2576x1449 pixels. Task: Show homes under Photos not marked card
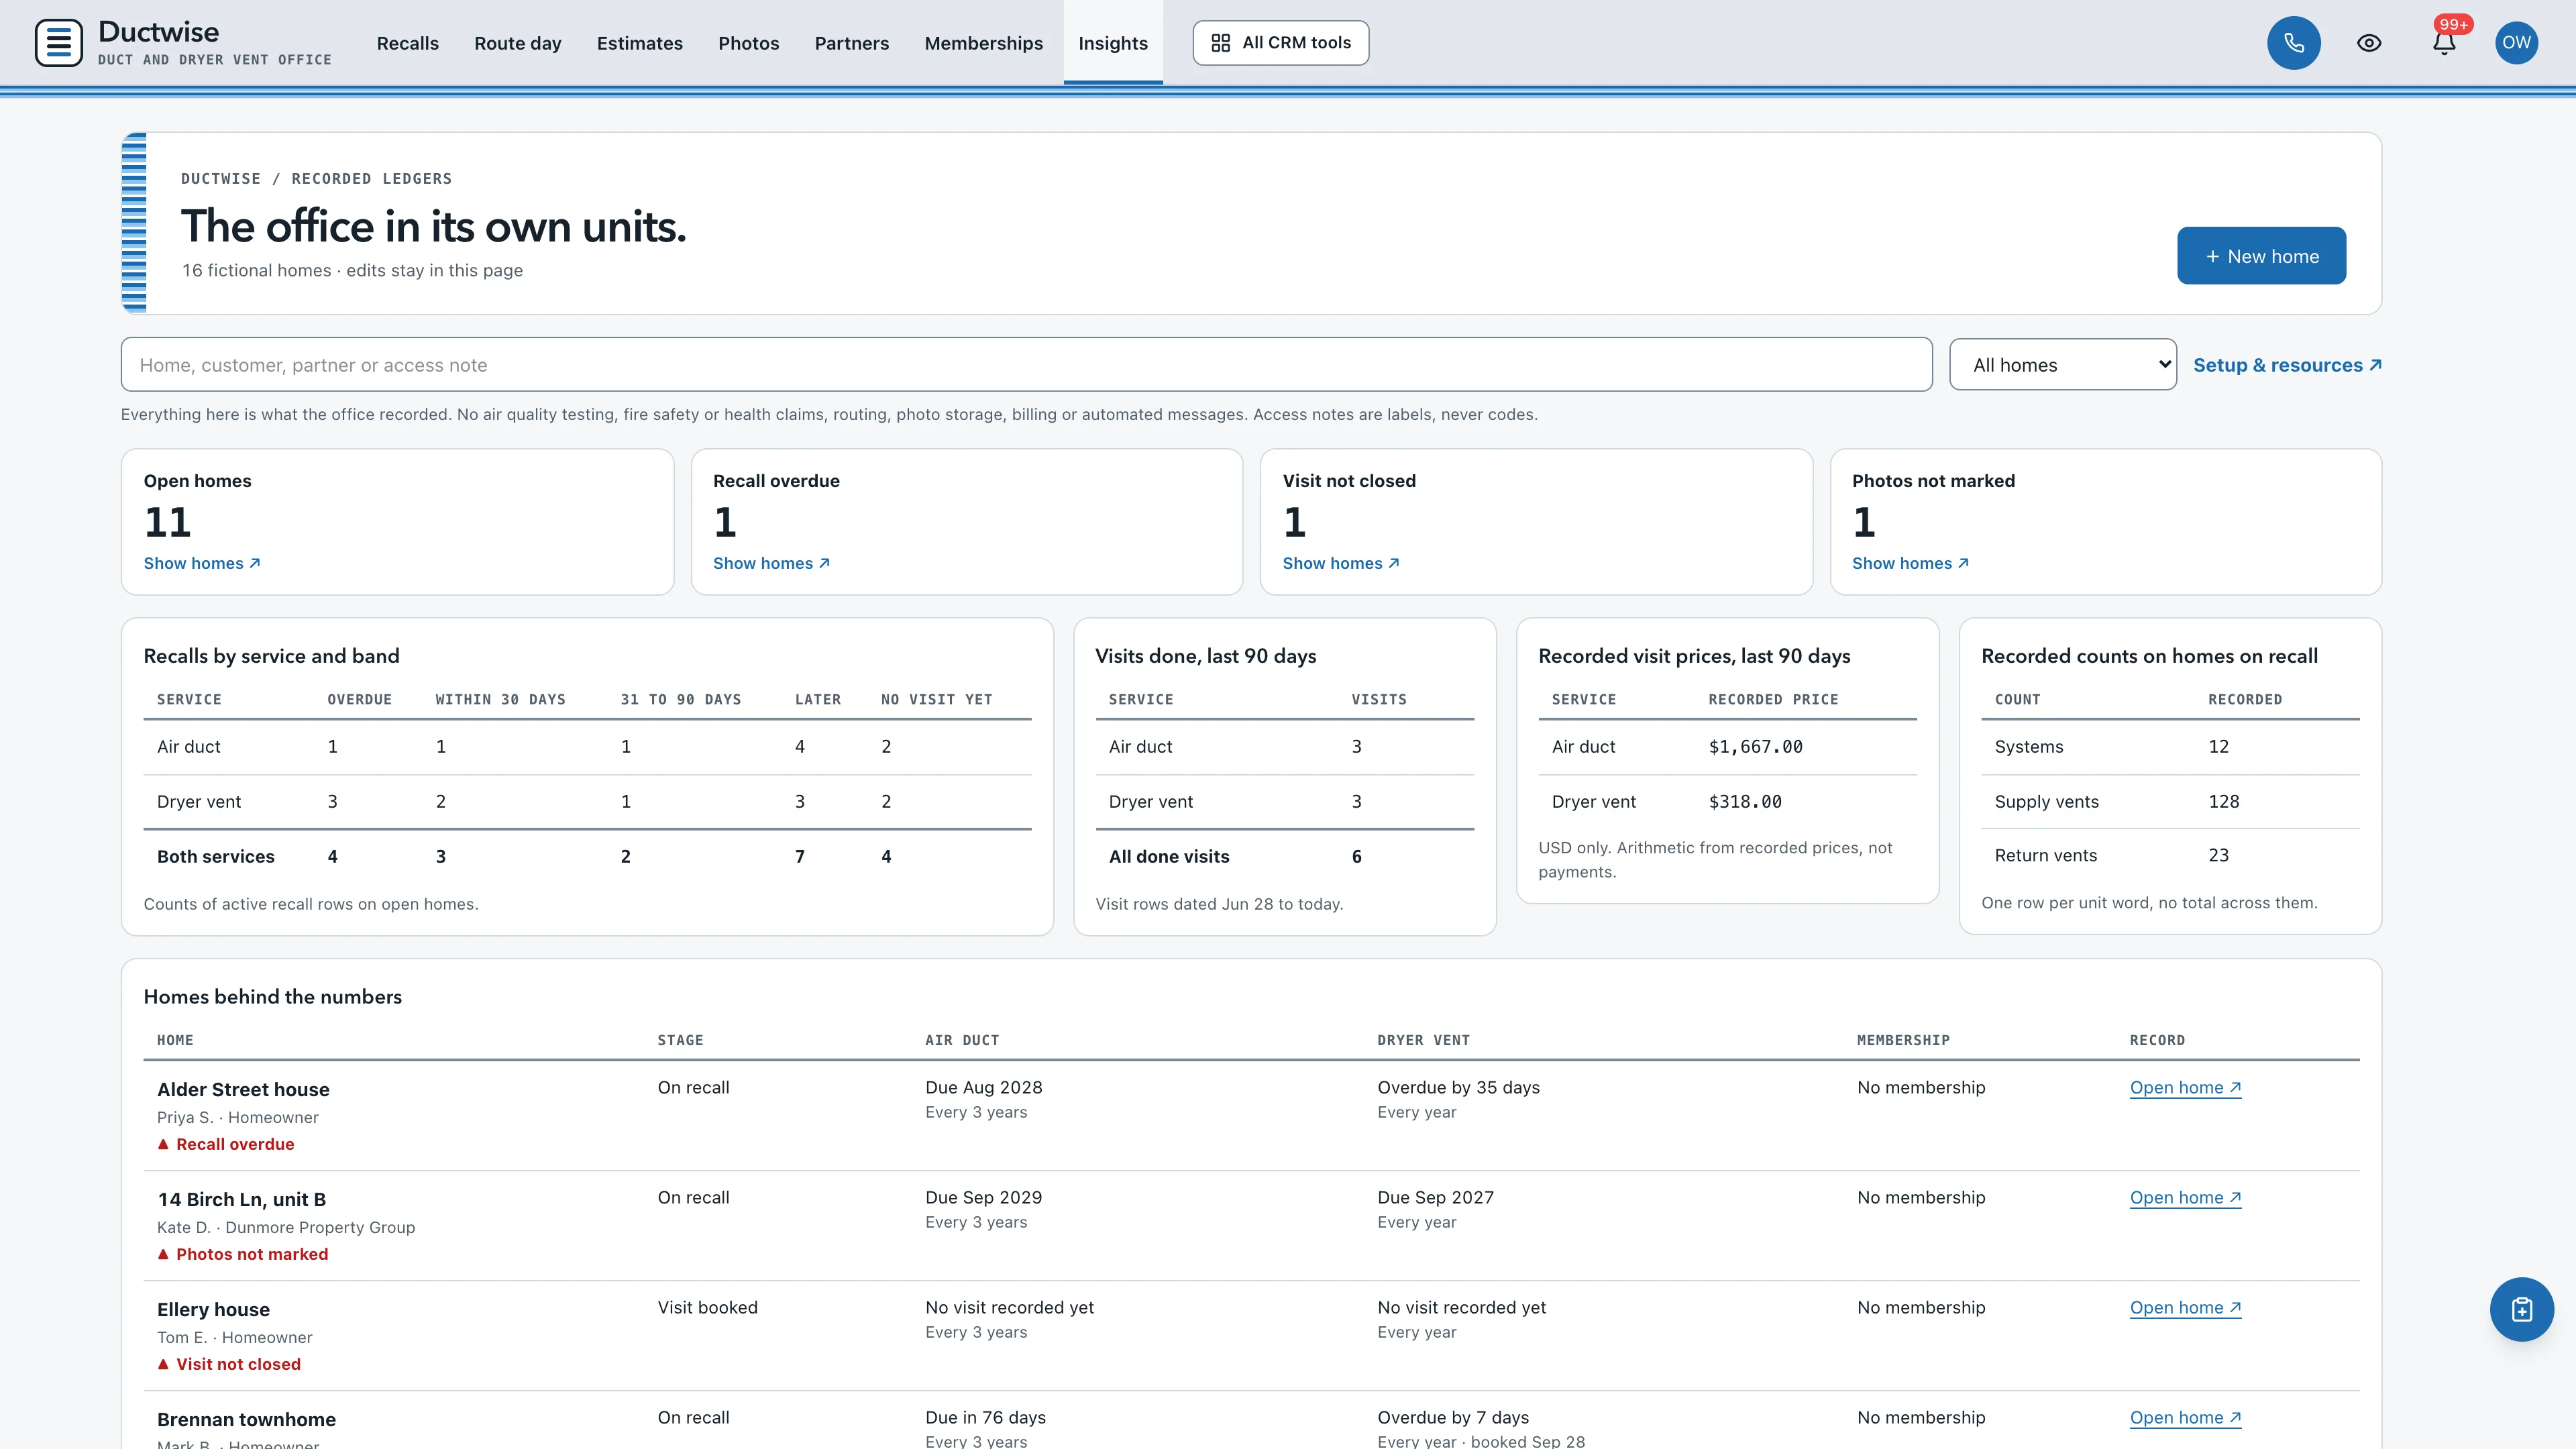[1910, 563]
